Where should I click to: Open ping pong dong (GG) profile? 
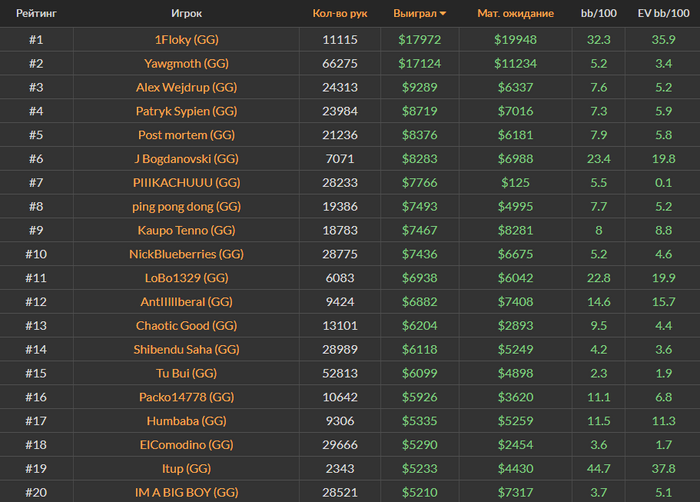[x=187, y=206]
